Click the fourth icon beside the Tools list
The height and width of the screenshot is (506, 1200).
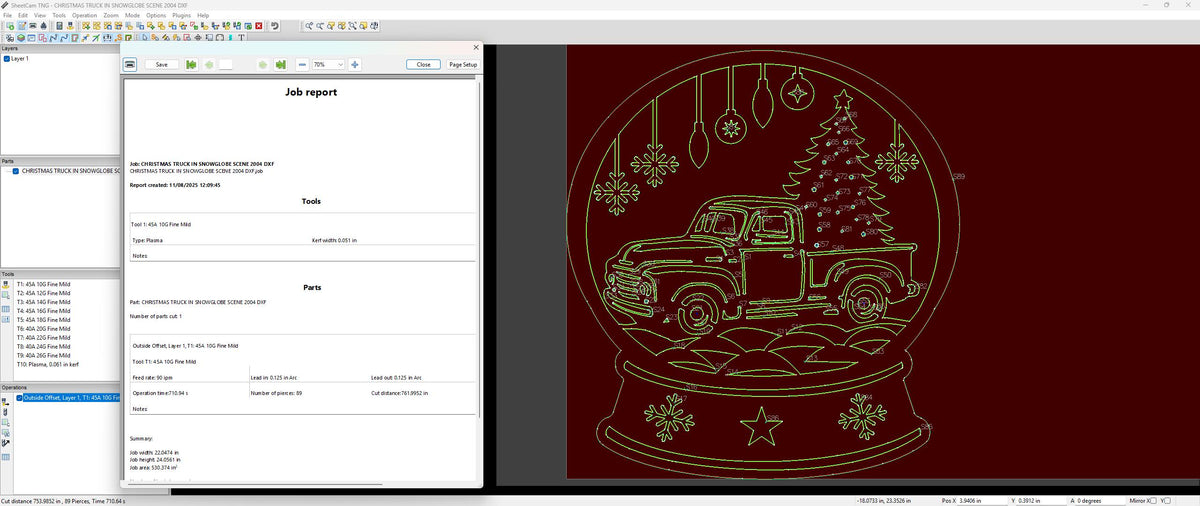(5, 320)
